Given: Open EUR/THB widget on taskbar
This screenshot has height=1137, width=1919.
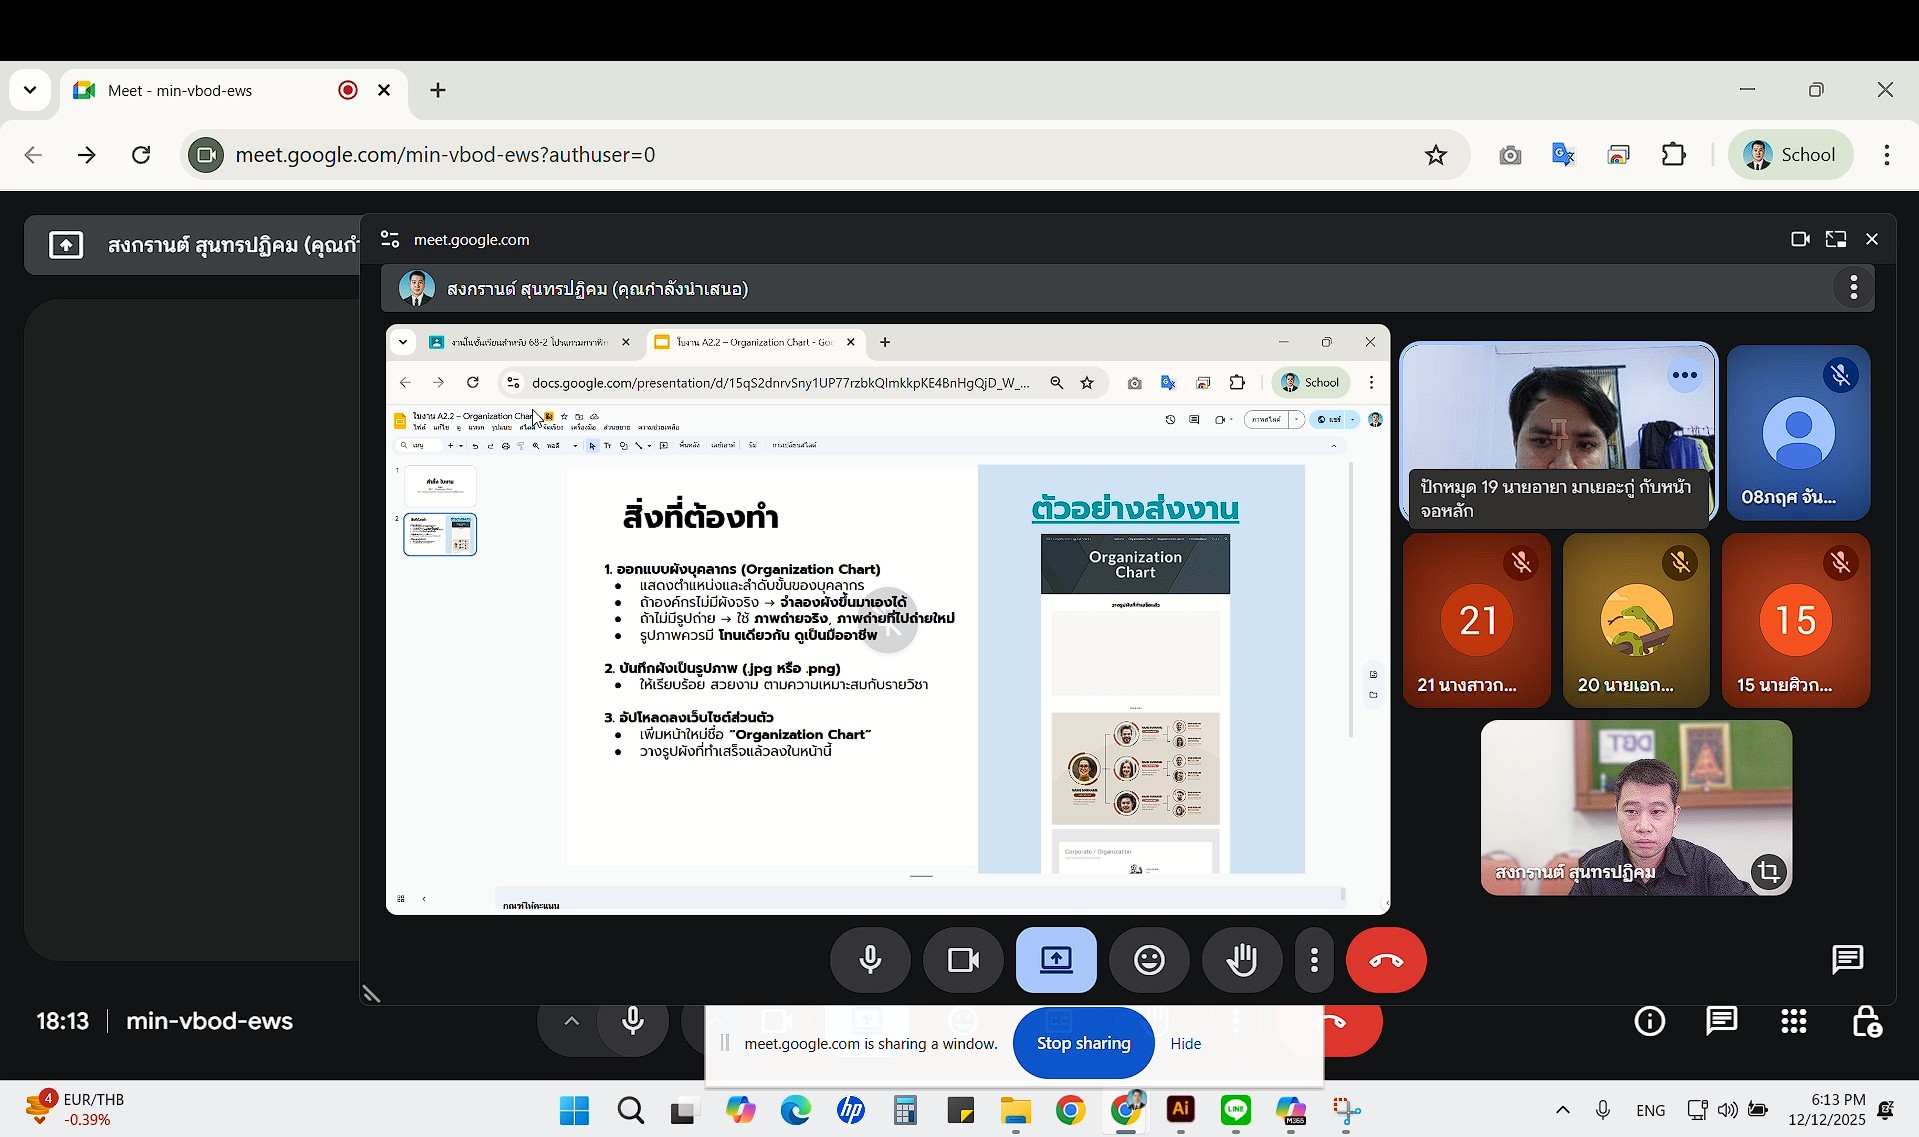Looking at the screenshot, I should click(75, 1109).
